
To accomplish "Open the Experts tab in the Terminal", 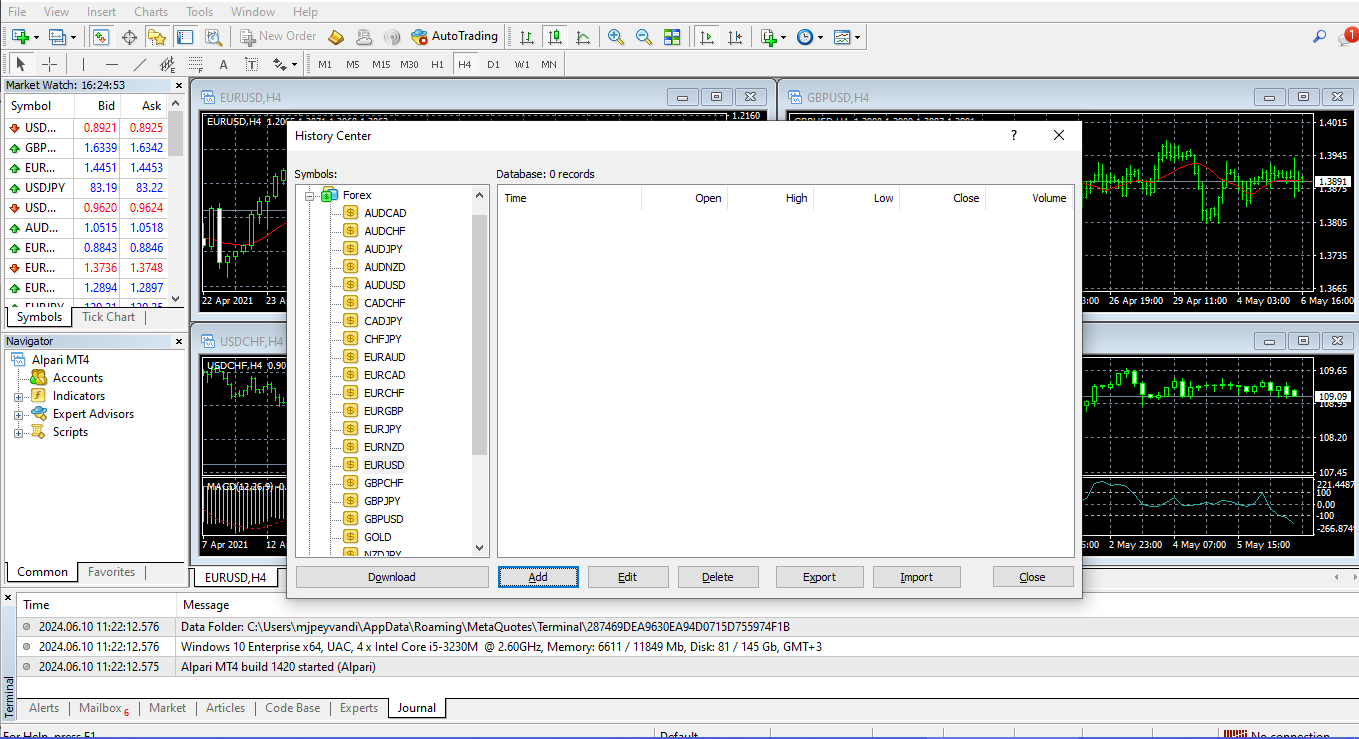I will [358, 708].
